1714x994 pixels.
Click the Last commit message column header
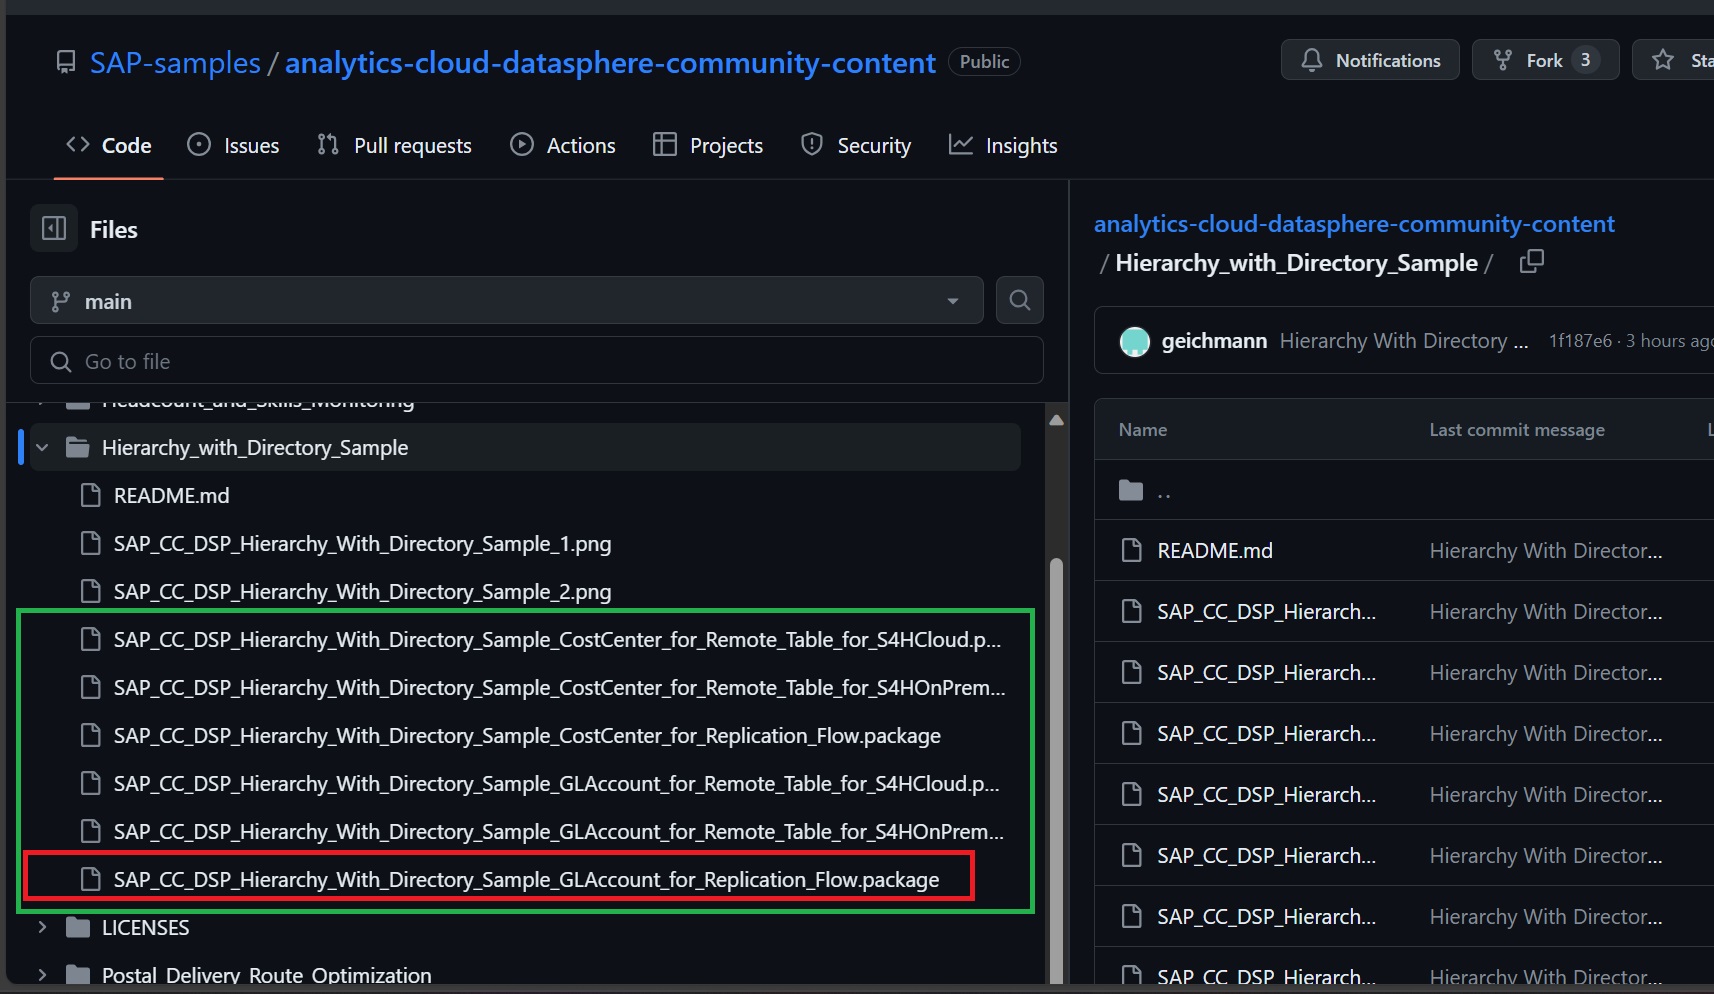pos(1517,429)
